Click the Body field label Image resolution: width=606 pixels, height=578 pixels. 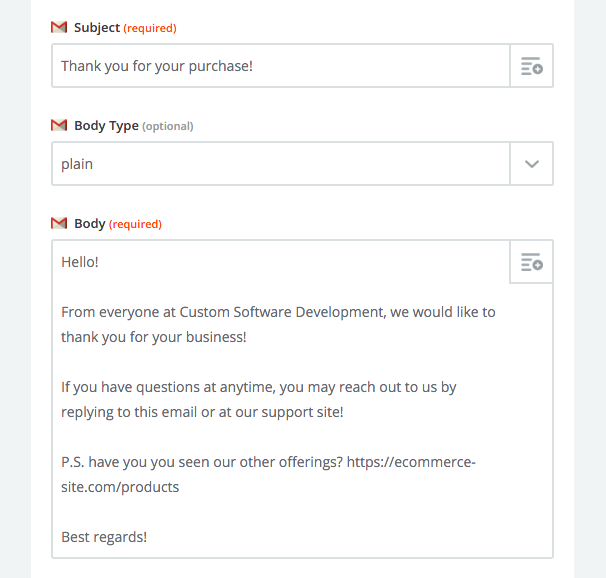point(90,223)
